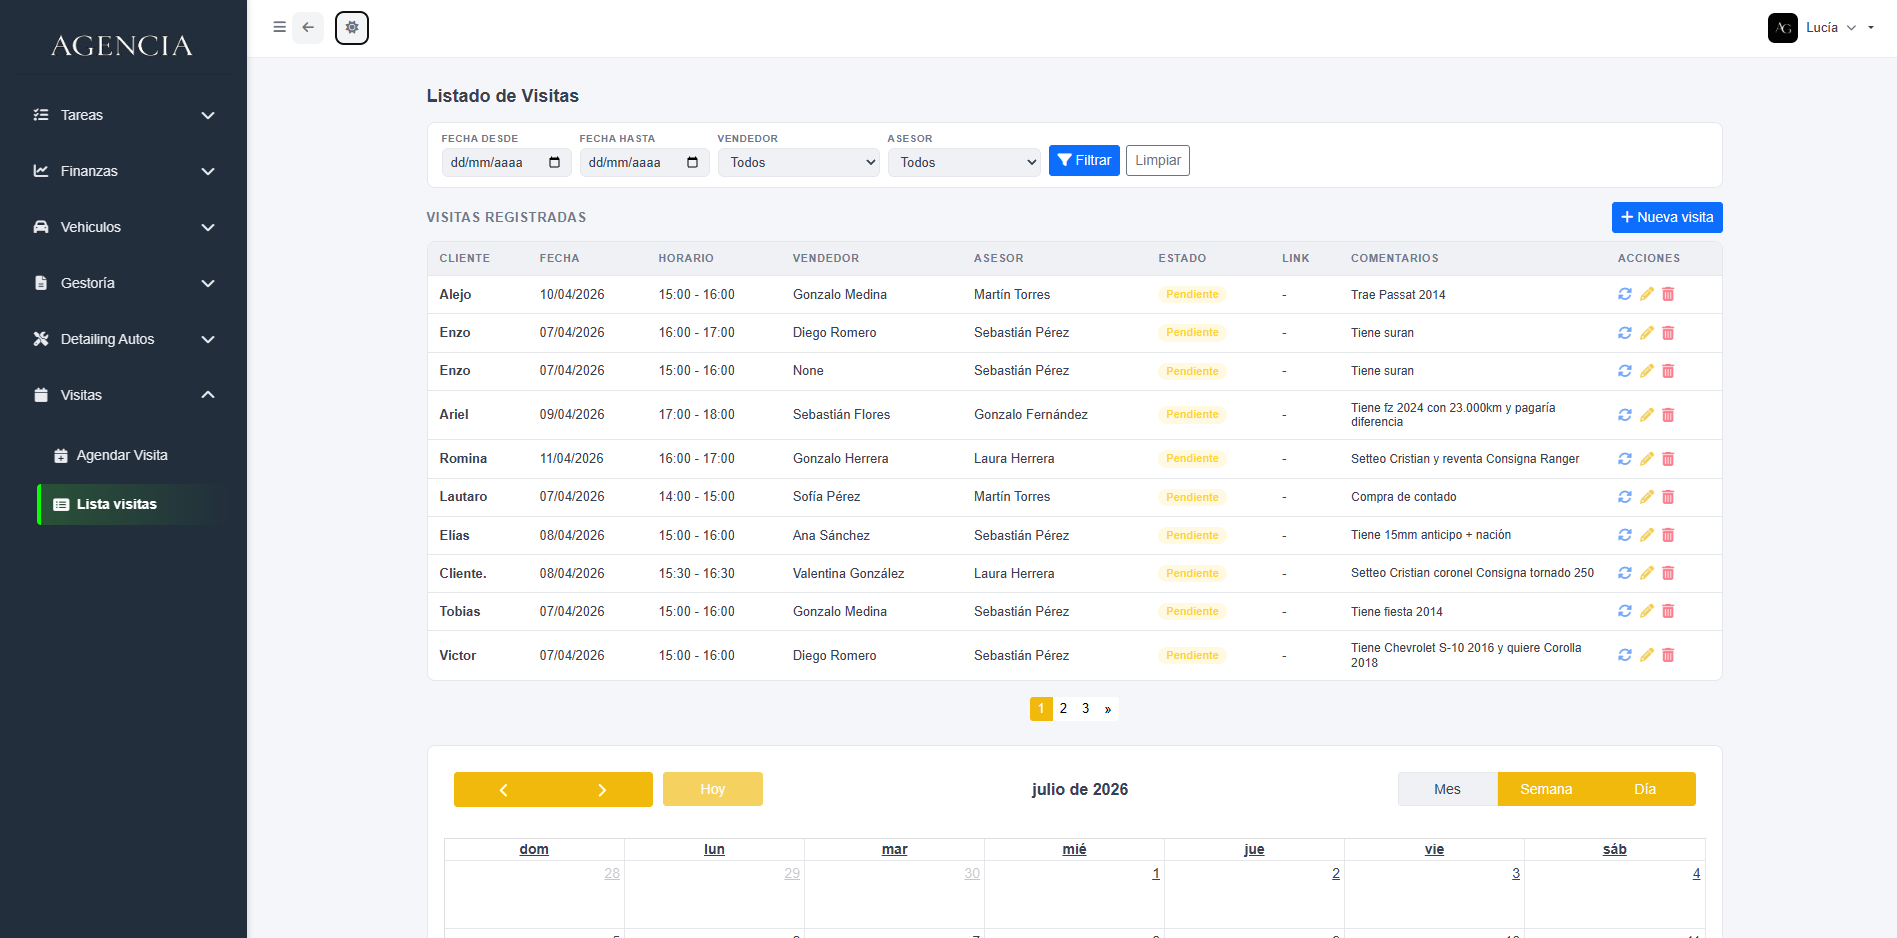The height and width of the screenshot is (938, 1897).
Task: Click the Detailing Autos tools icon
Action: 41,339
